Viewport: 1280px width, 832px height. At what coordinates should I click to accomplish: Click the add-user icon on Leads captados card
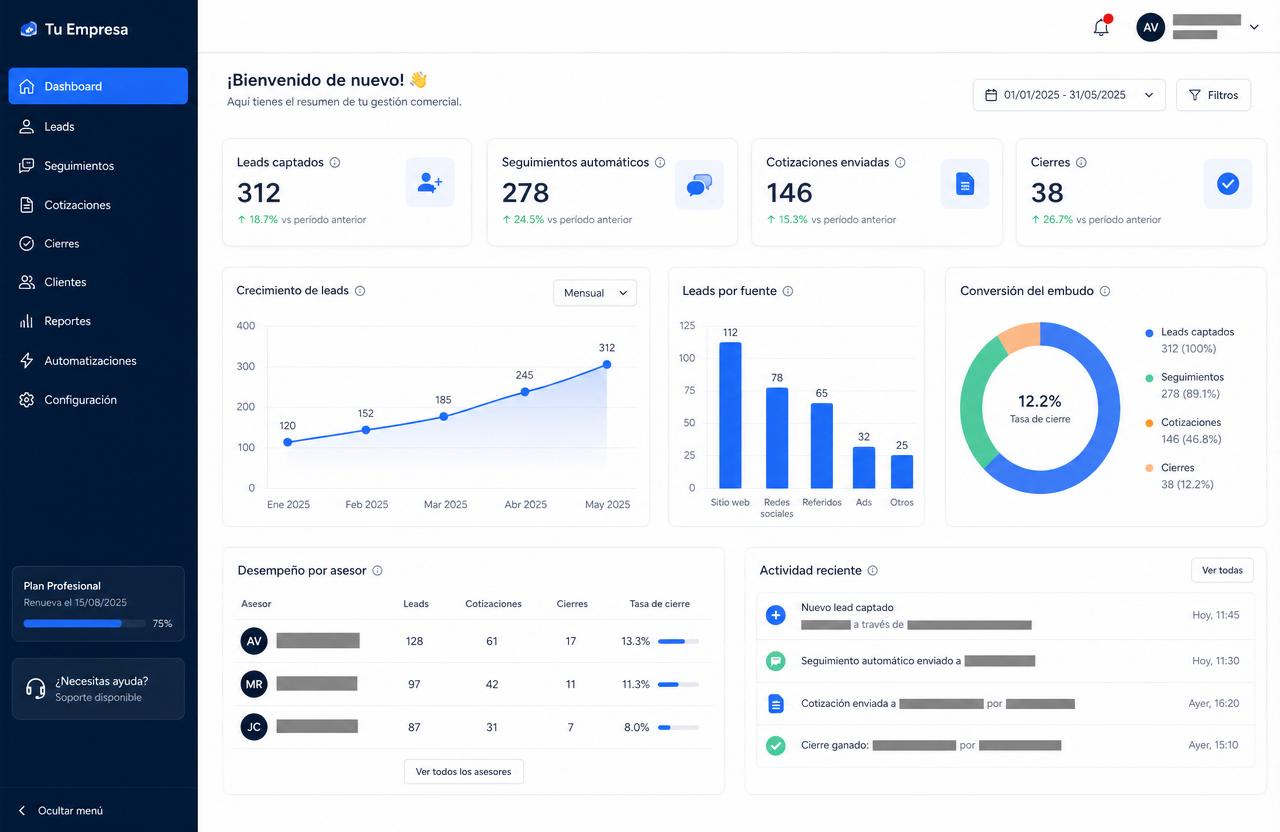tap(430, 183)
